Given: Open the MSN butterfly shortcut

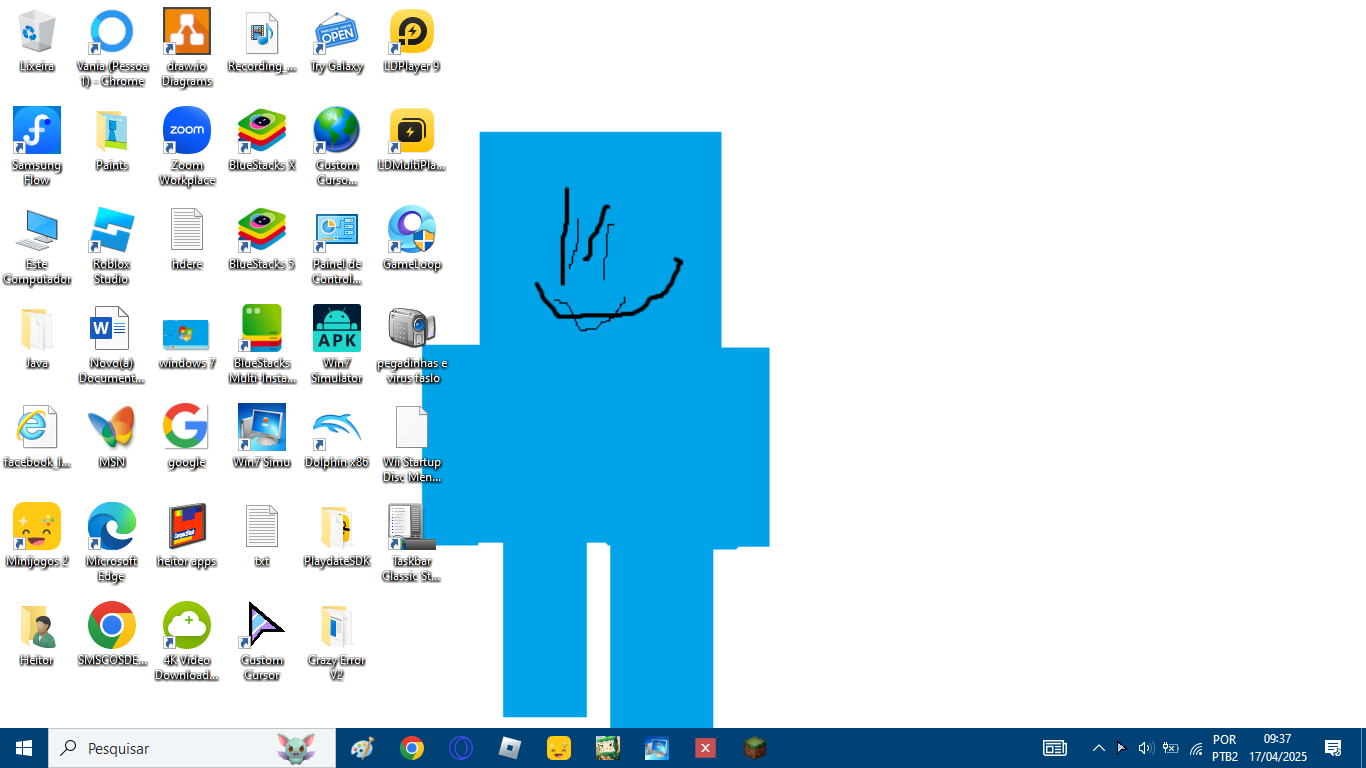Looking at the screenshot, I should [x=112, y=436].
